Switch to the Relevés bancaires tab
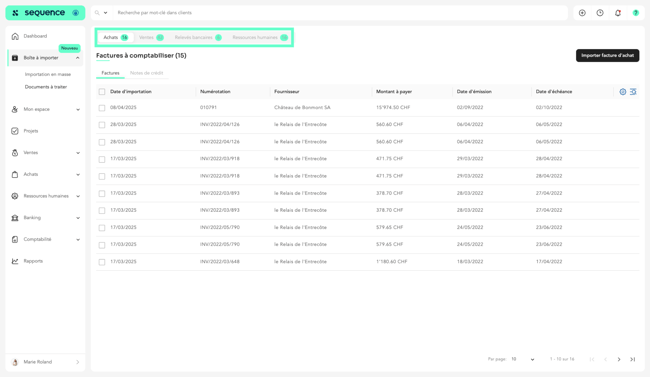The image size is (650, 377). (x=198, y=37)
